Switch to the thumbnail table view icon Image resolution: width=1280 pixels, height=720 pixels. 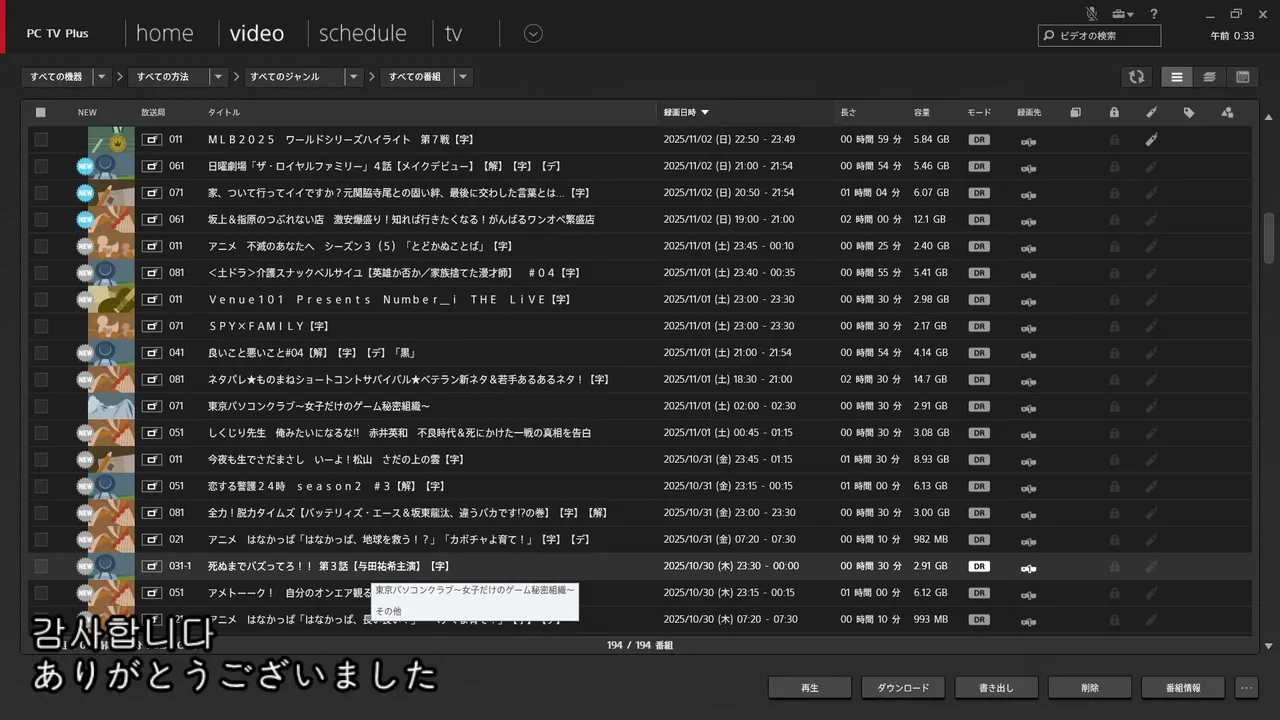point(1242,77)
